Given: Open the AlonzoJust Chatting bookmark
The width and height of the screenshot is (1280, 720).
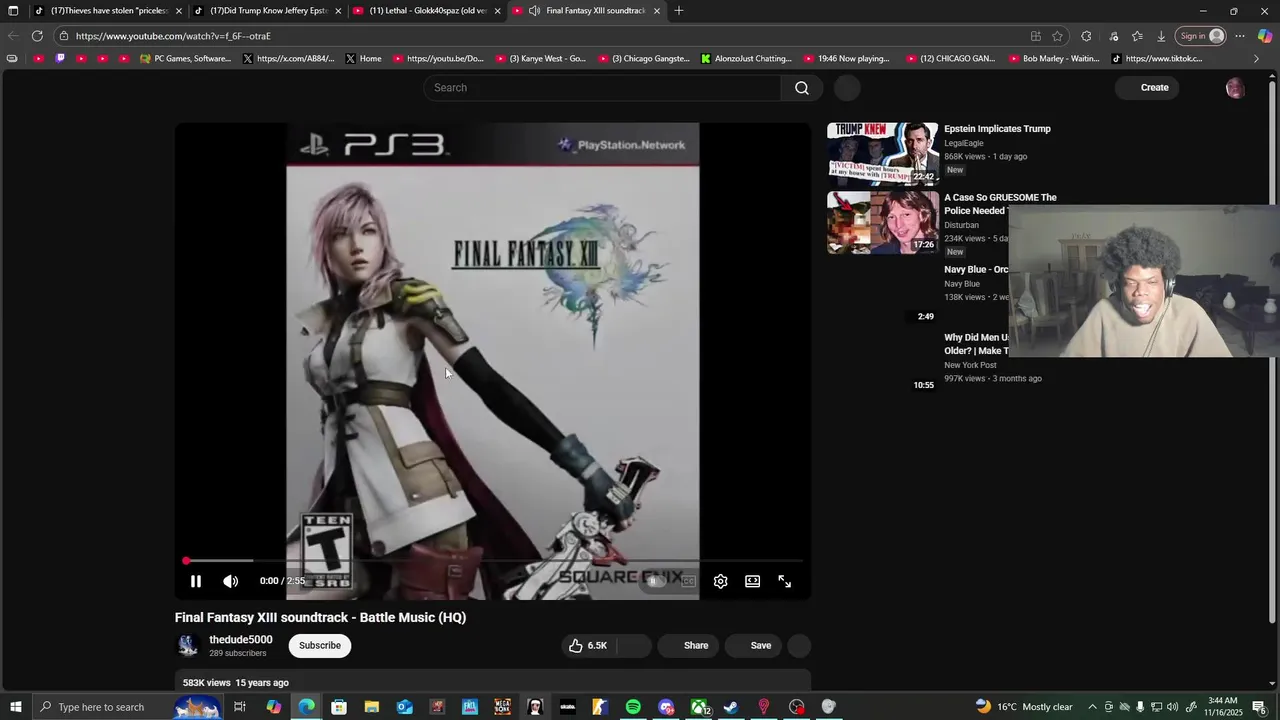Looking at the screenshot, I should [x=746, y=59].
